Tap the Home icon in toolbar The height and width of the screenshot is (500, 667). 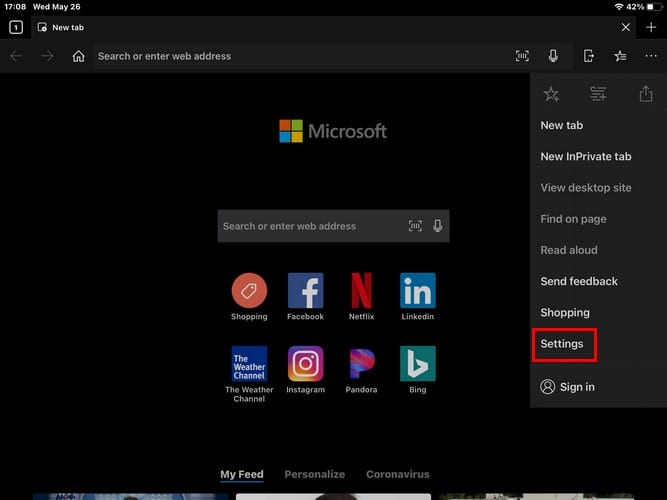[x=78, y=56]
